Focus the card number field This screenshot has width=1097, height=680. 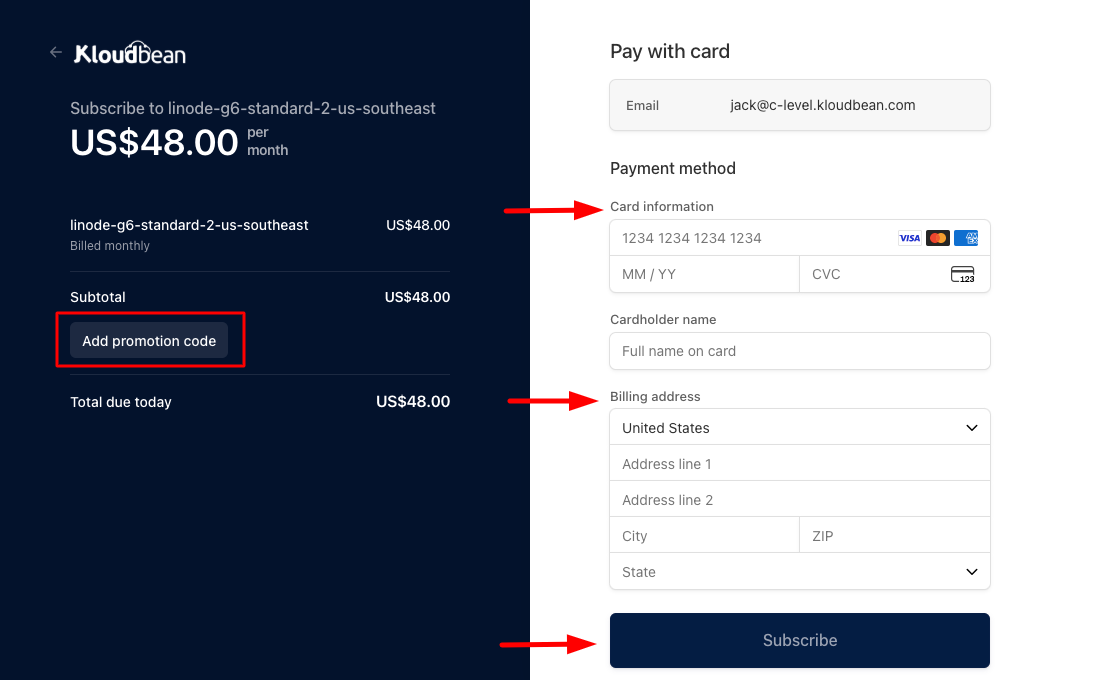(x=750, y=238)
